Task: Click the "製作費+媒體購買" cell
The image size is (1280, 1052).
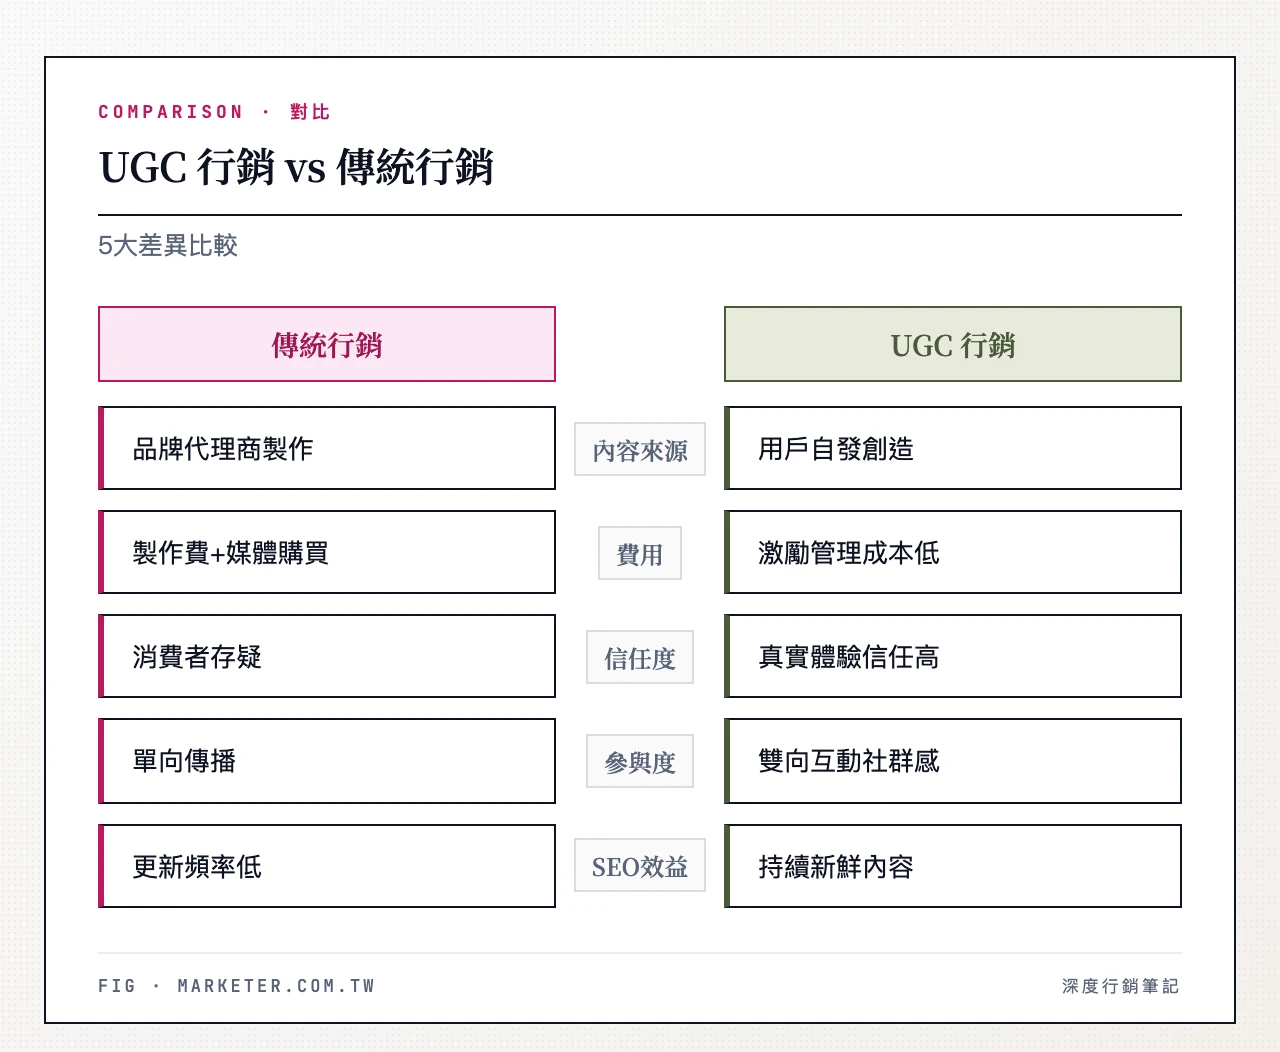Action: (327, 552)
